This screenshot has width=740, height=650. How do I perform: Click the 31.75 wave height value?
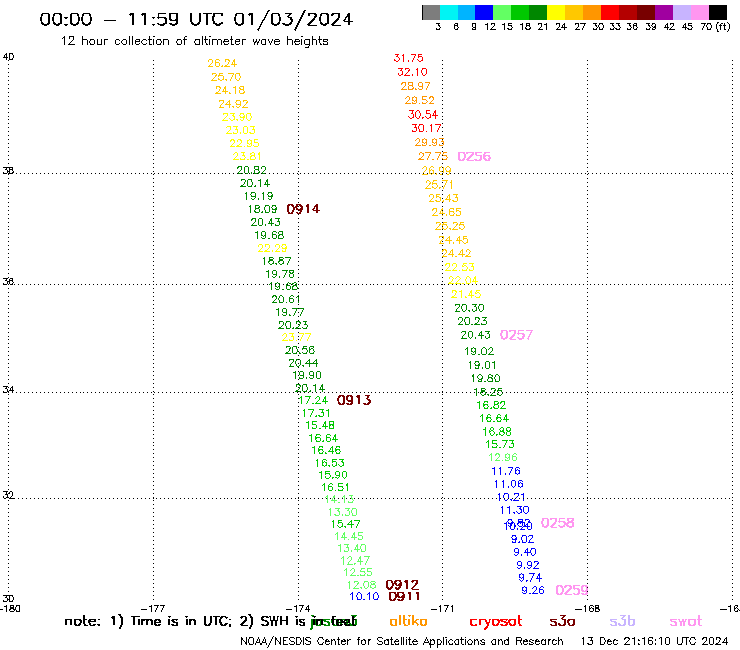(408, 58)
